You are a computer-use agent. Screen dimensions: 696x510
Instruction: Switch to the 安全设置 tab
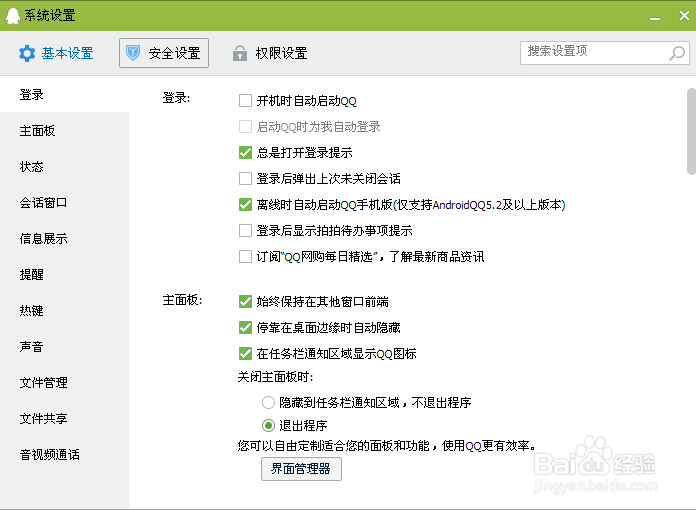point(164,53)
